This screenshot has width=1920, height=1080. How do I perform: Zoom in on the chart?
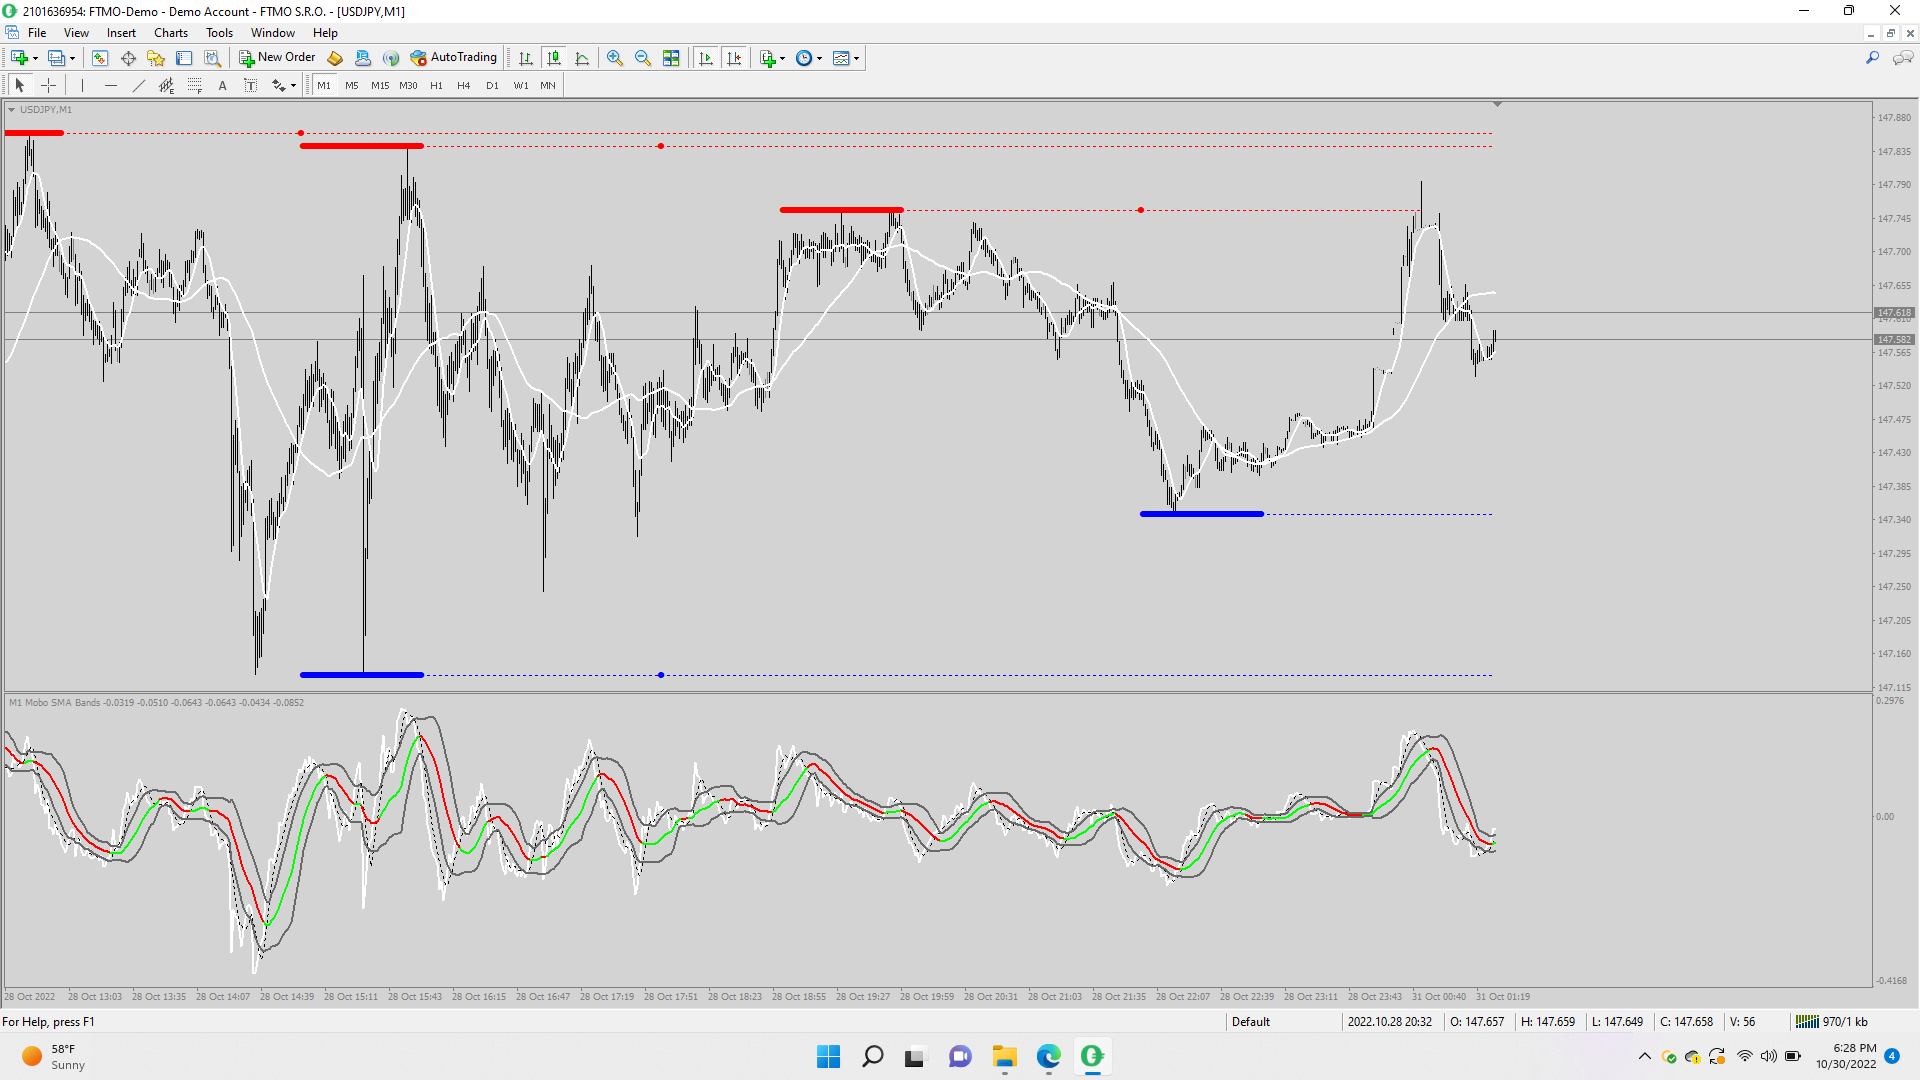click(615, 58)
